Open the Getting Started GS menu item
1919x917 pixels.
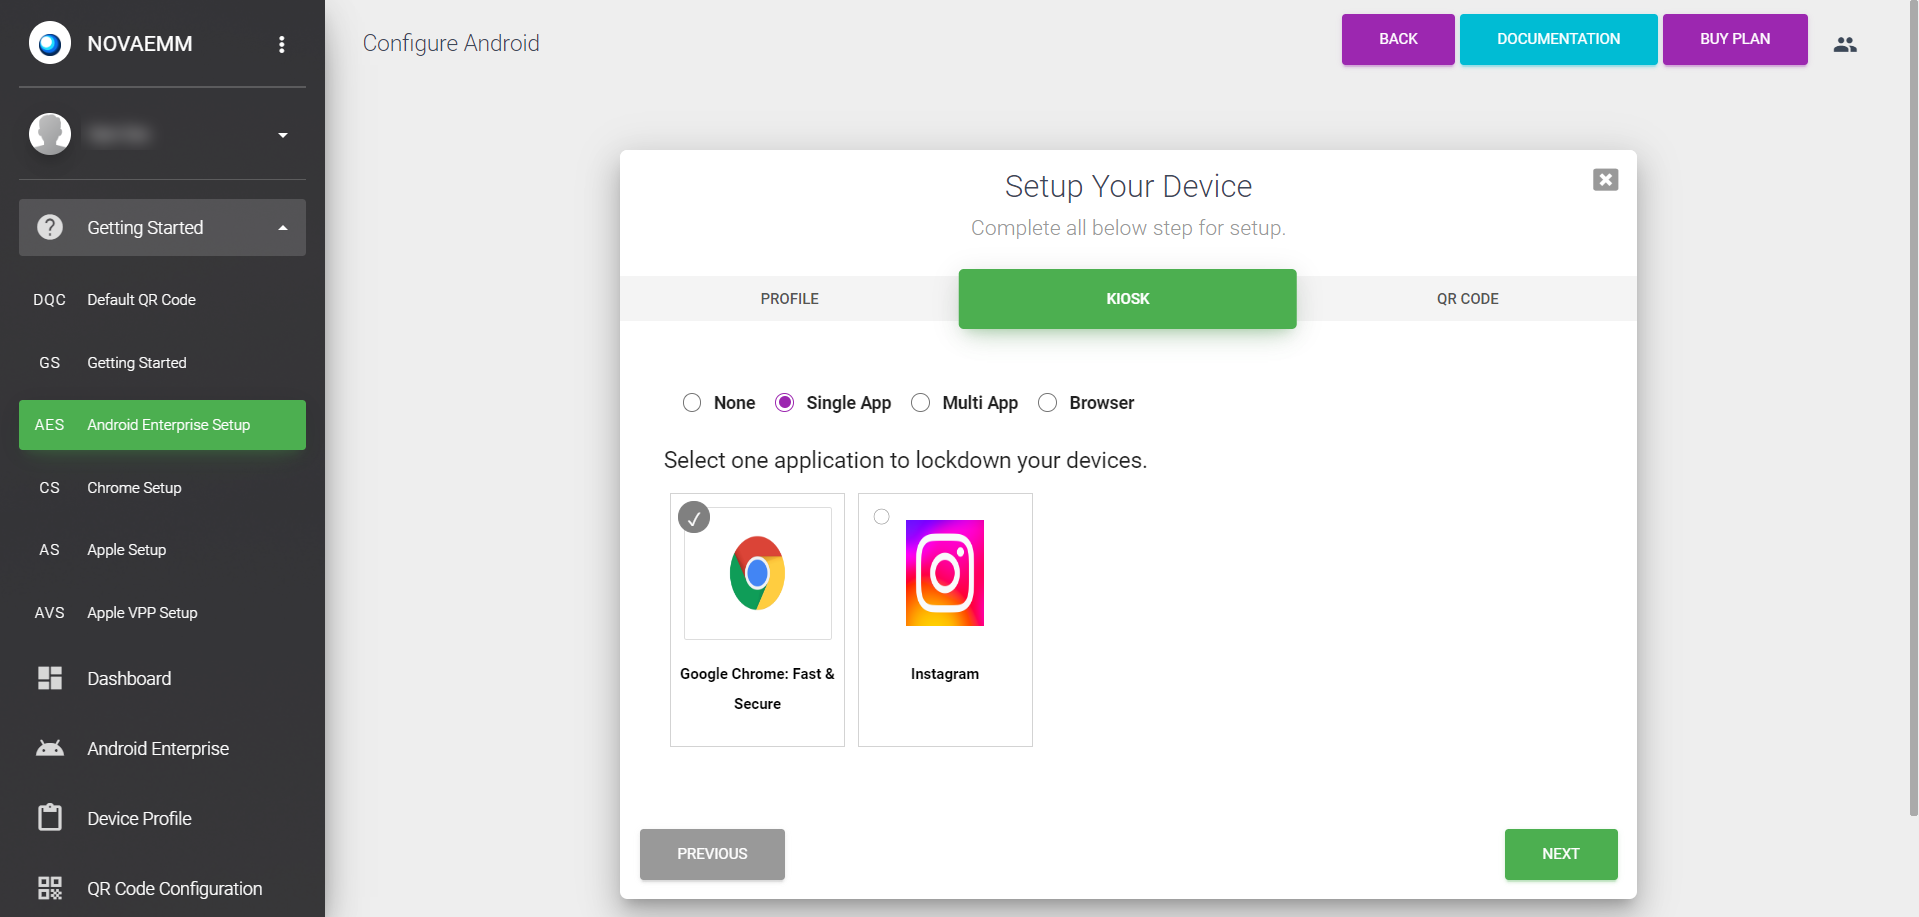click(162, 363)
